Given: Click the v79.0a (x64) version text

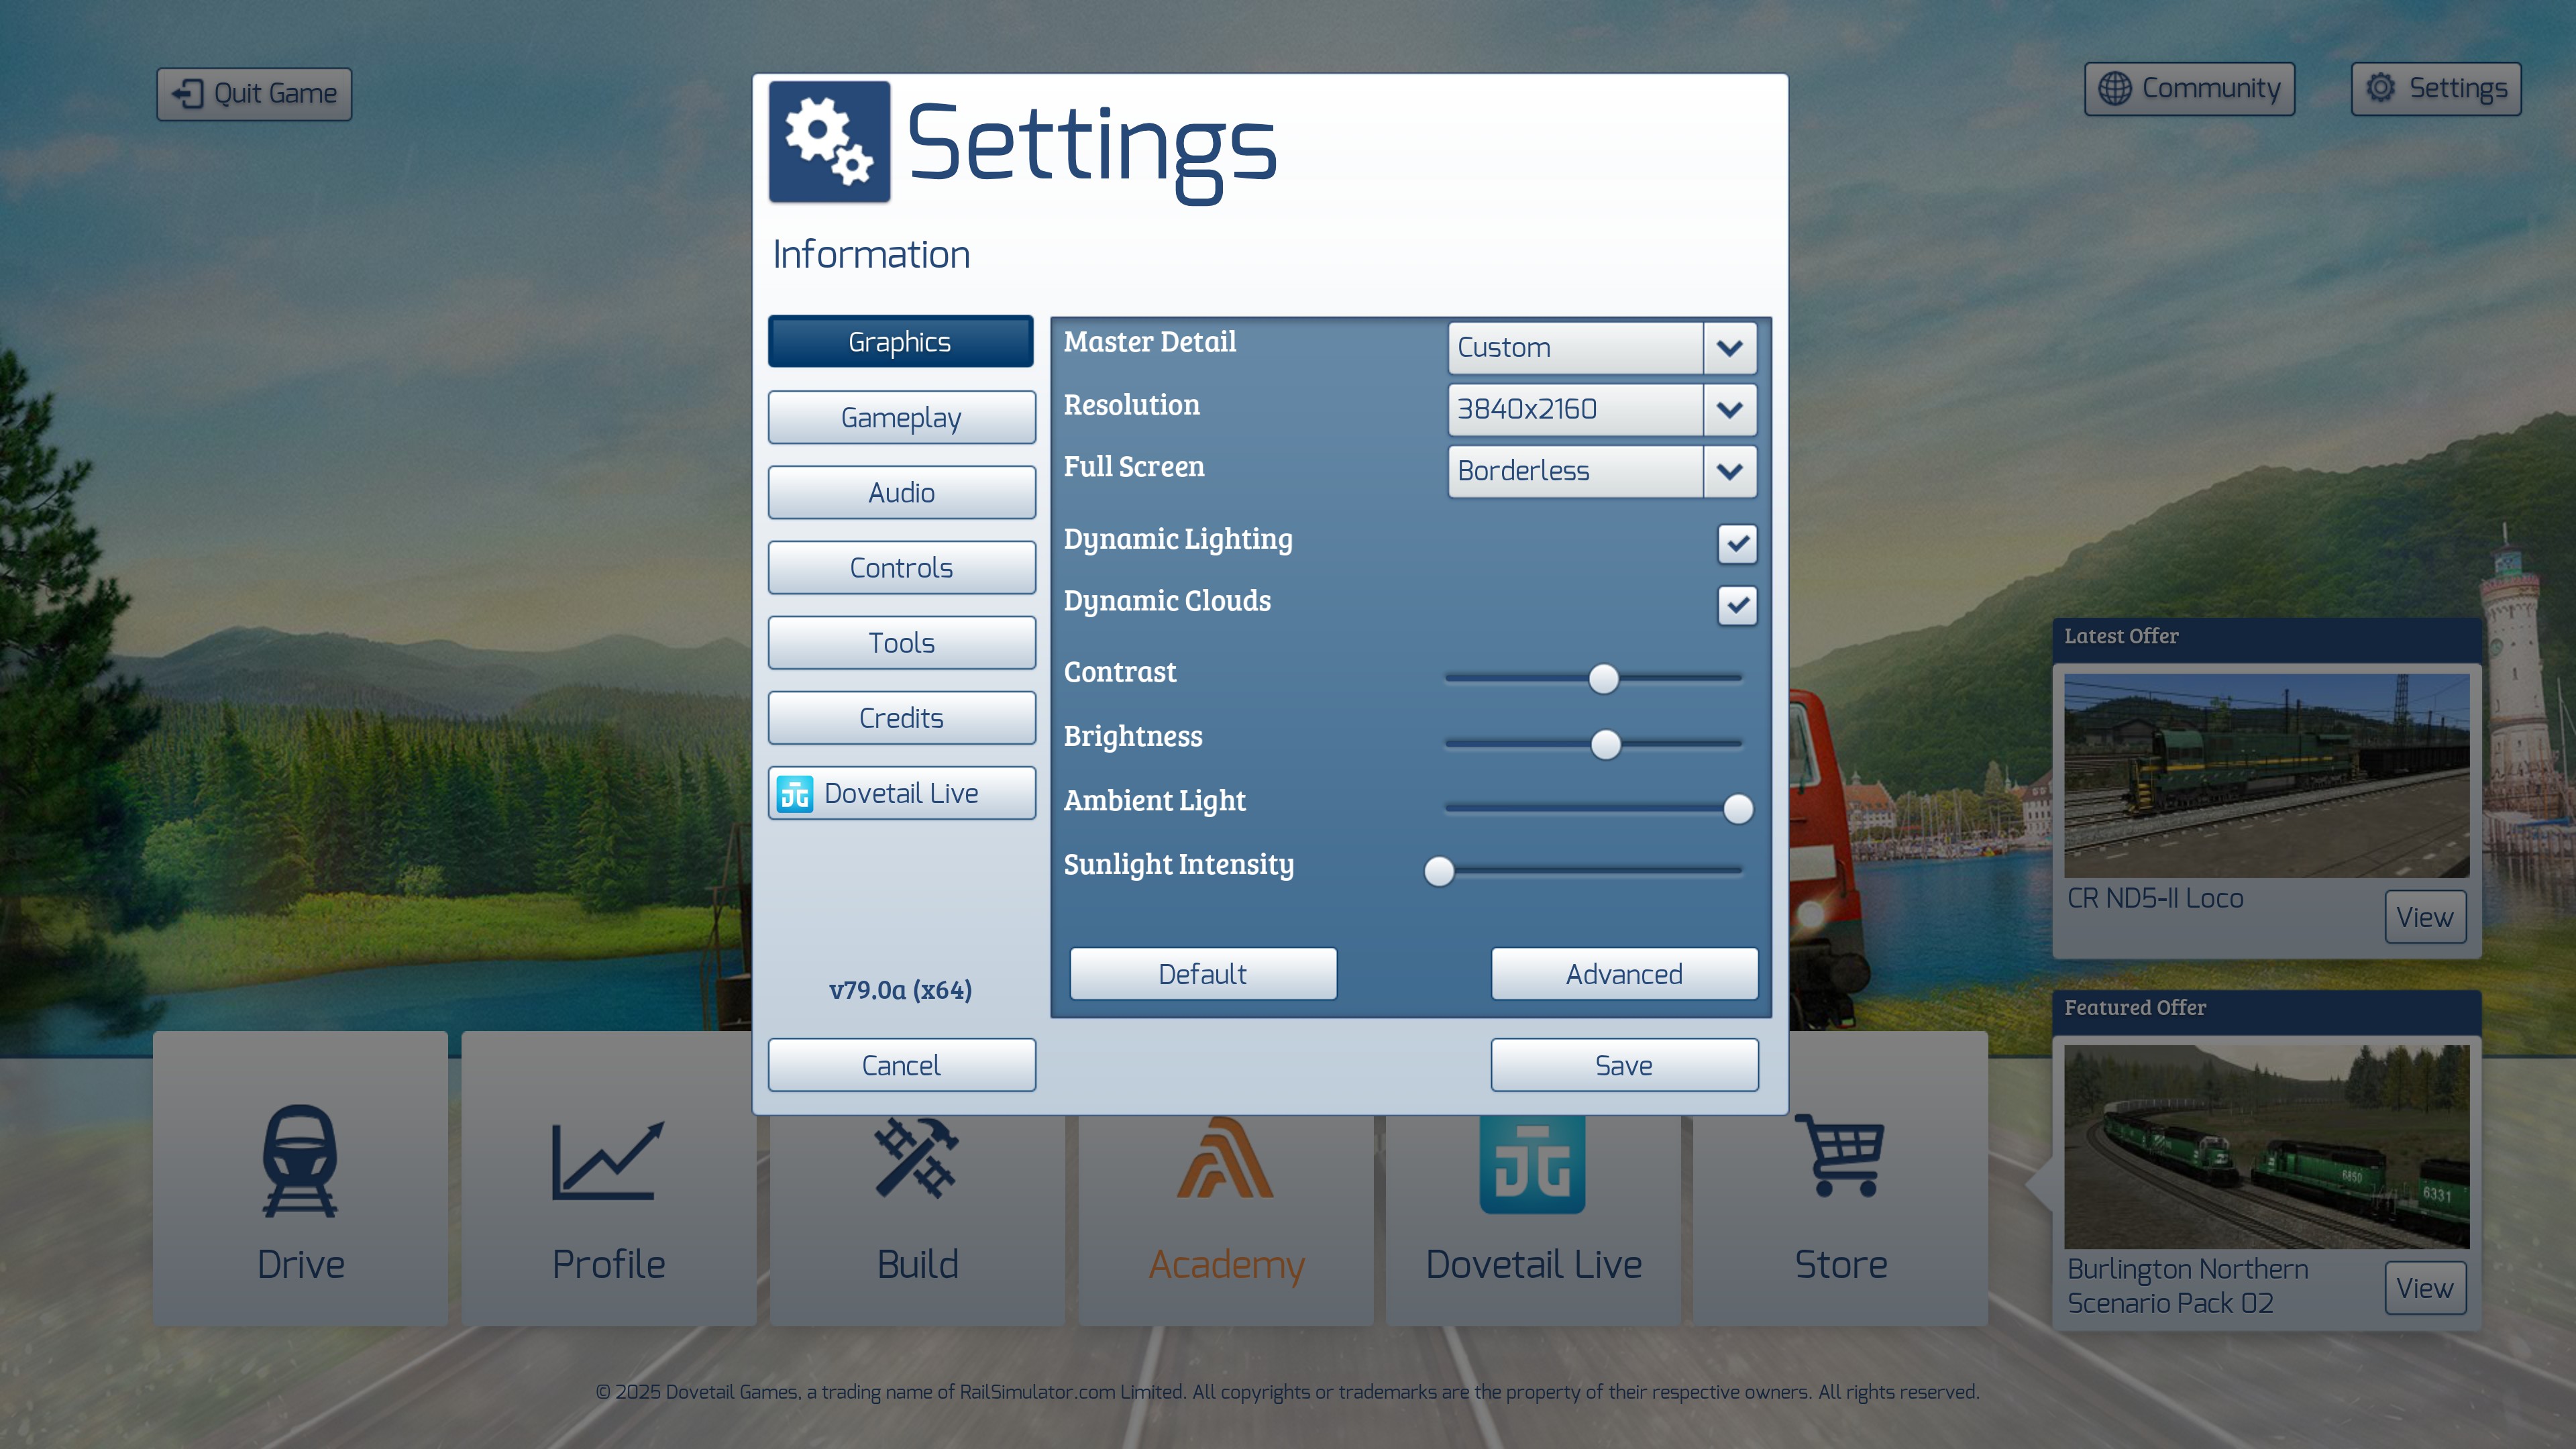Looking at the screenshot, I should [900, 990].
